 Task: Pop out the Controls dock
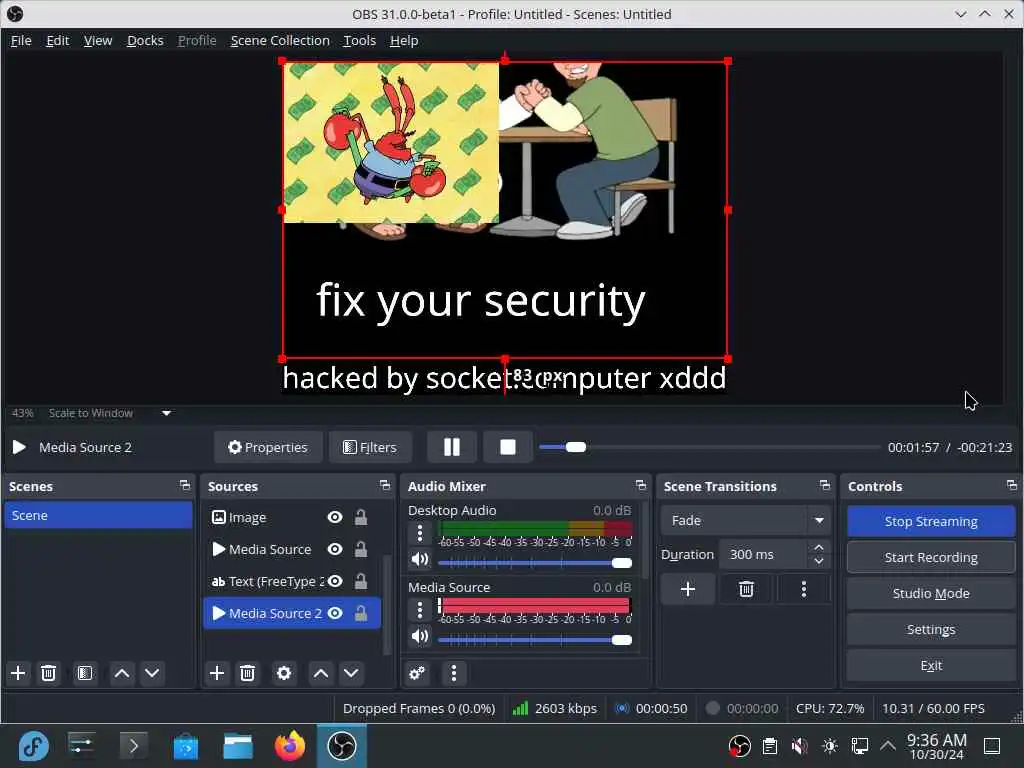[1012, 485]
